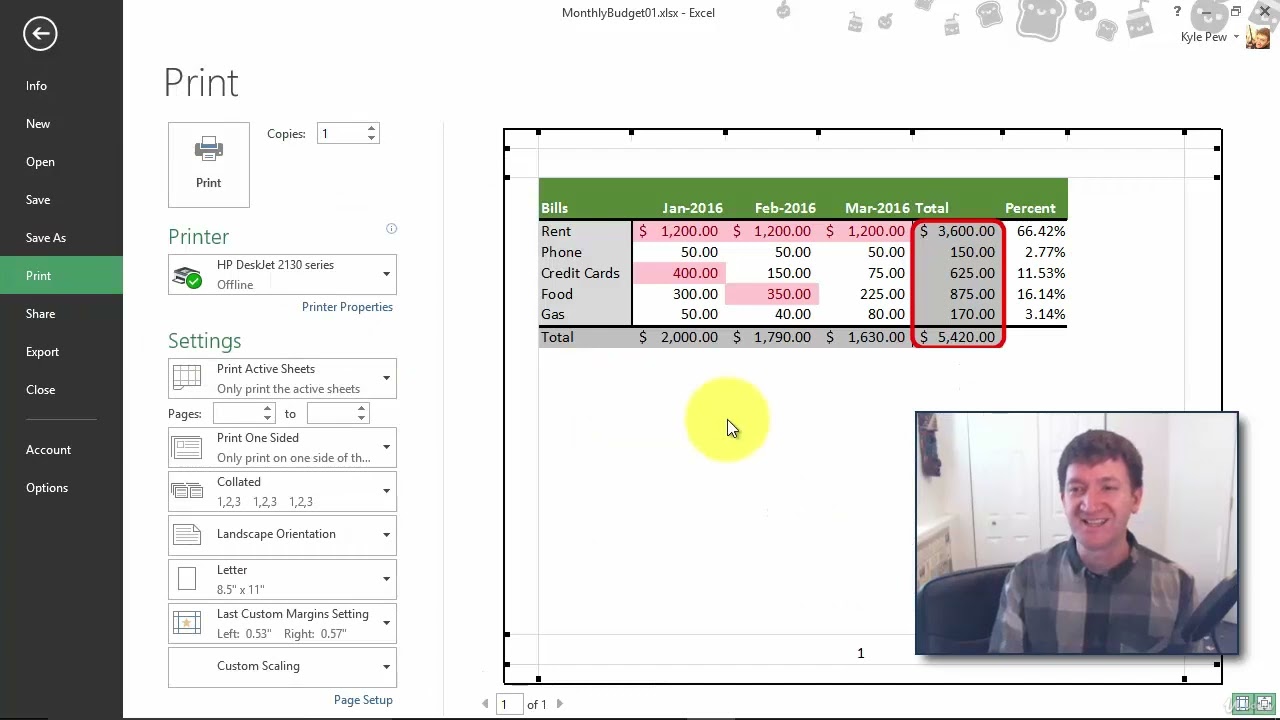
Task: Select Export in the Backstage menu
Action: [61, 352]
